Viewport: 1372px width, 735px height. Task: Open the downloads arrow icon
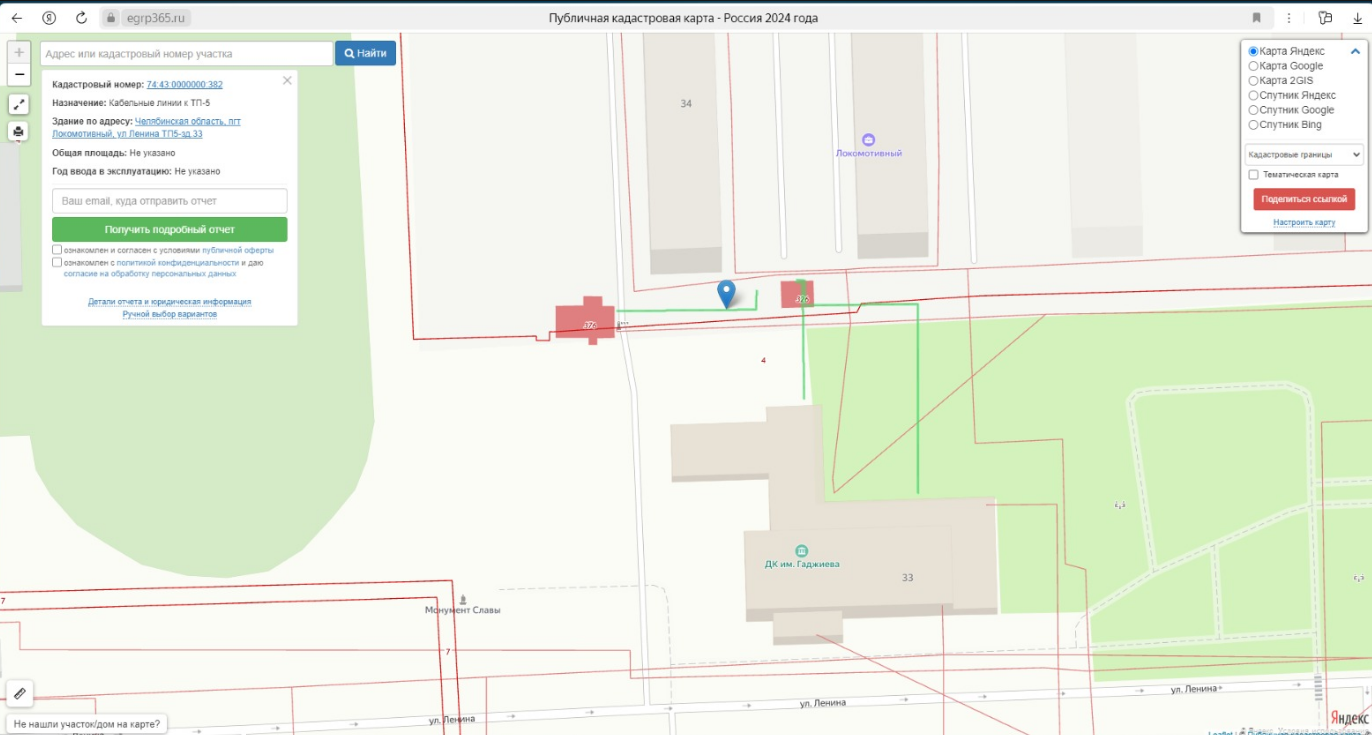click(x=1357, y=18)
